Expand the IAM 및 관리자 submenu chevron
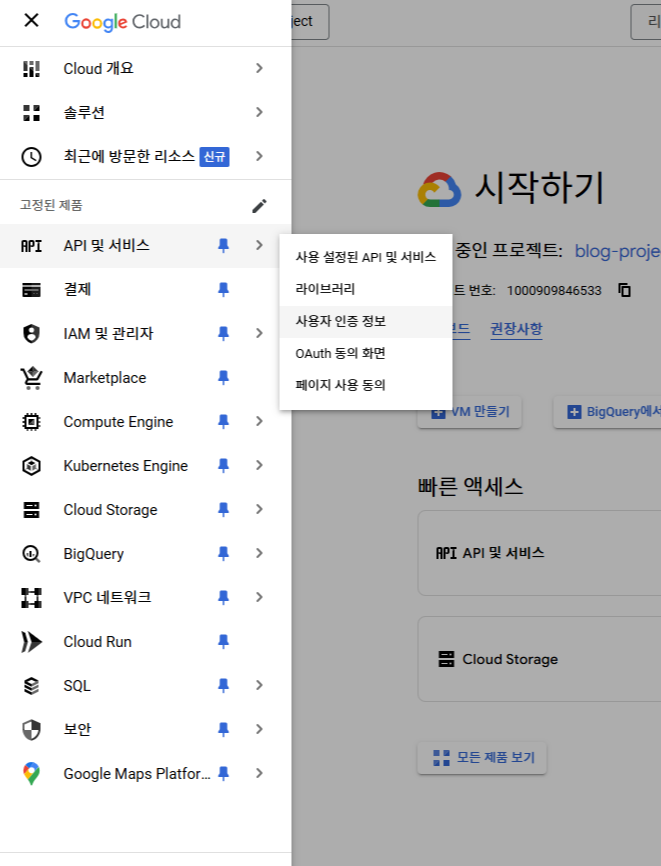 [x=259, y=333]
